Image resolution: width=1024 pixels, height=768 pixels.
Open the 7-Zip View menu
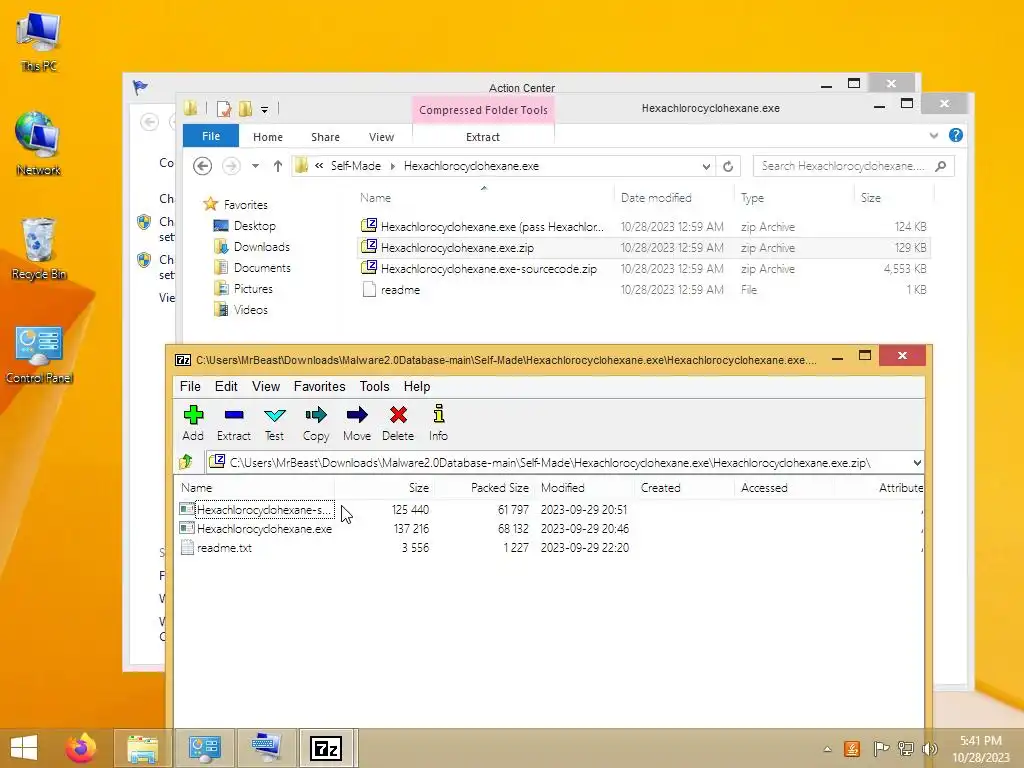tap(266, 387)
